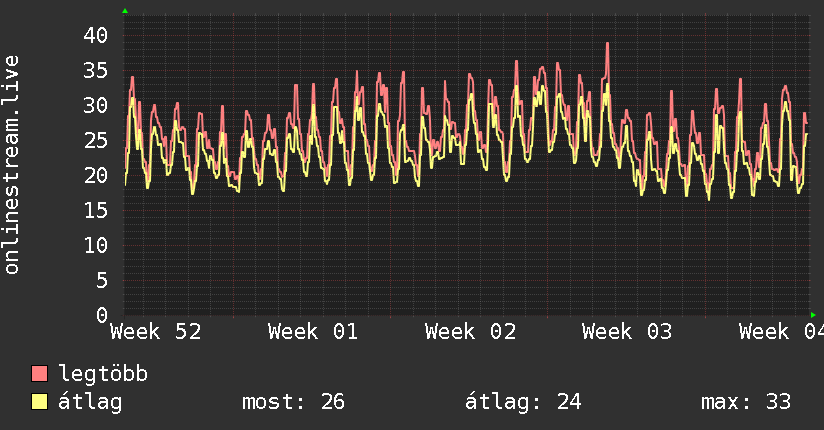Click the tallest red peak near Week 03
824x430 pixels.
pyautogui.click(x=607, y=45)
